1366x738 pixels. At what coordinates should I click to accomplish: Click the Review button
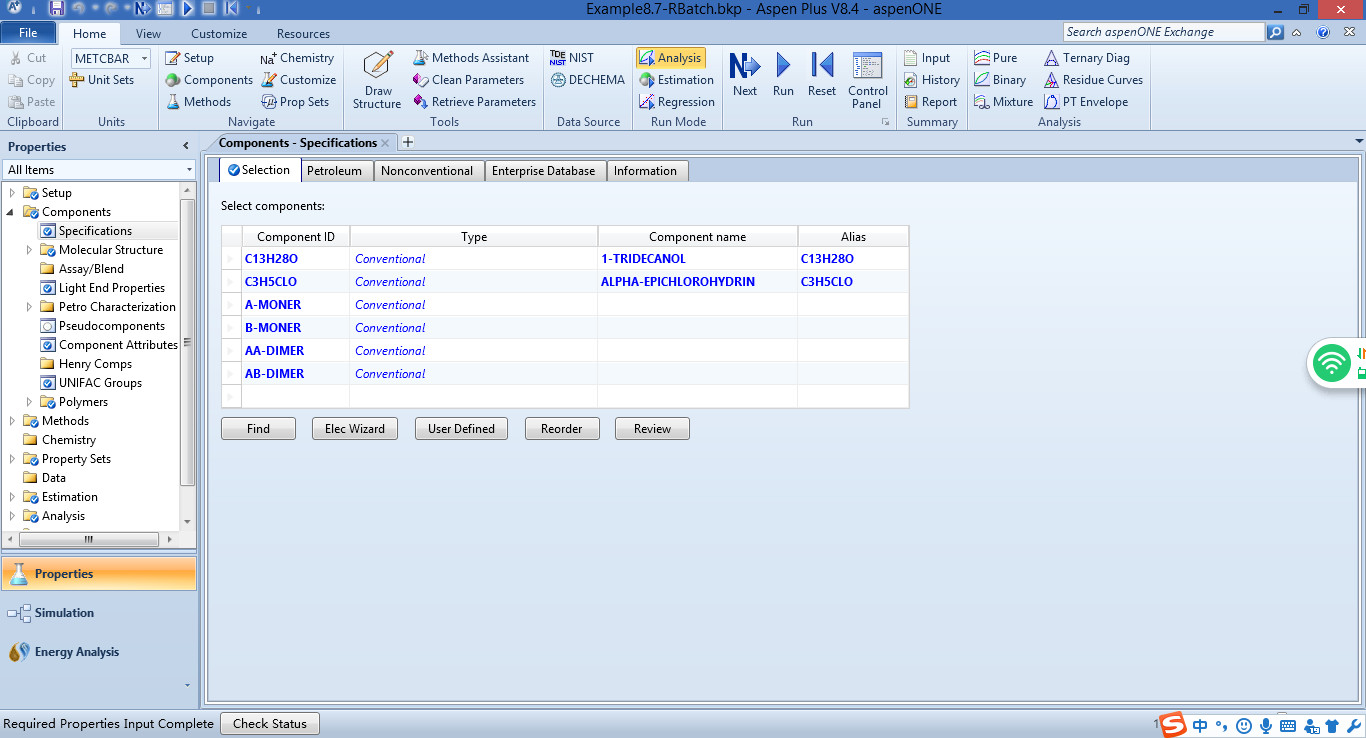[x=652, y=429]
